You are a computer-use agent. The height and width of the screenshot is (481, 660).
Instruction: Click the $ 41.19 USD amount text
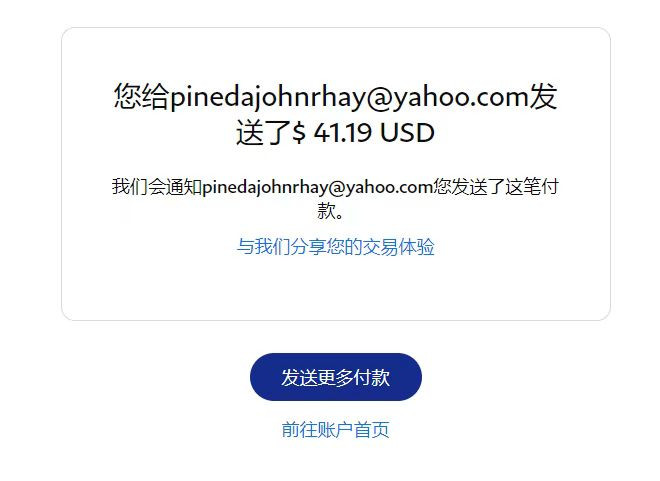(363, 133)
